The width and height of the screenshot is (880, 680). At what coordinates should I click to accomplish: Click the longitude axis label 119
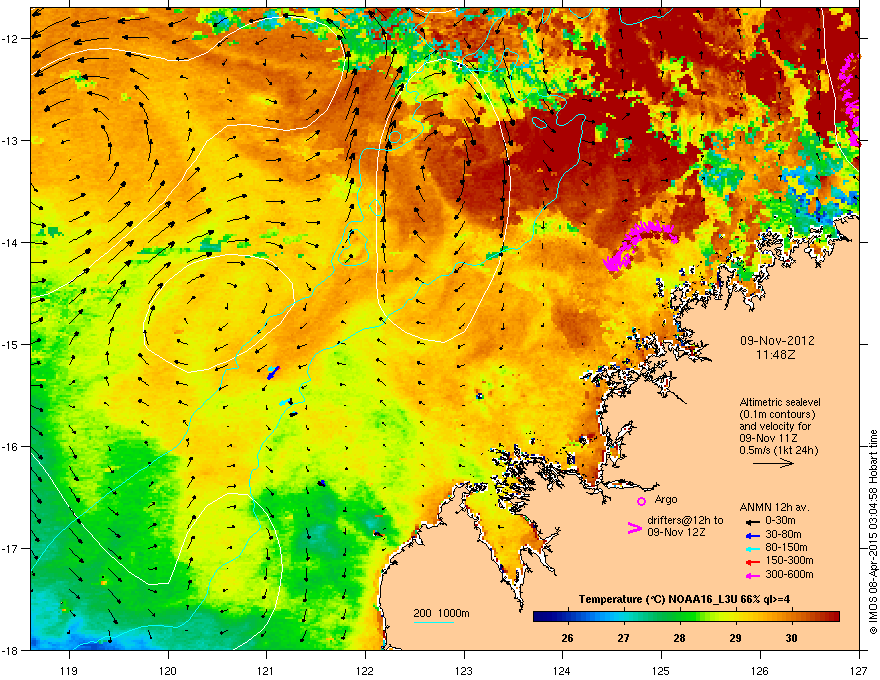point(69,670)
